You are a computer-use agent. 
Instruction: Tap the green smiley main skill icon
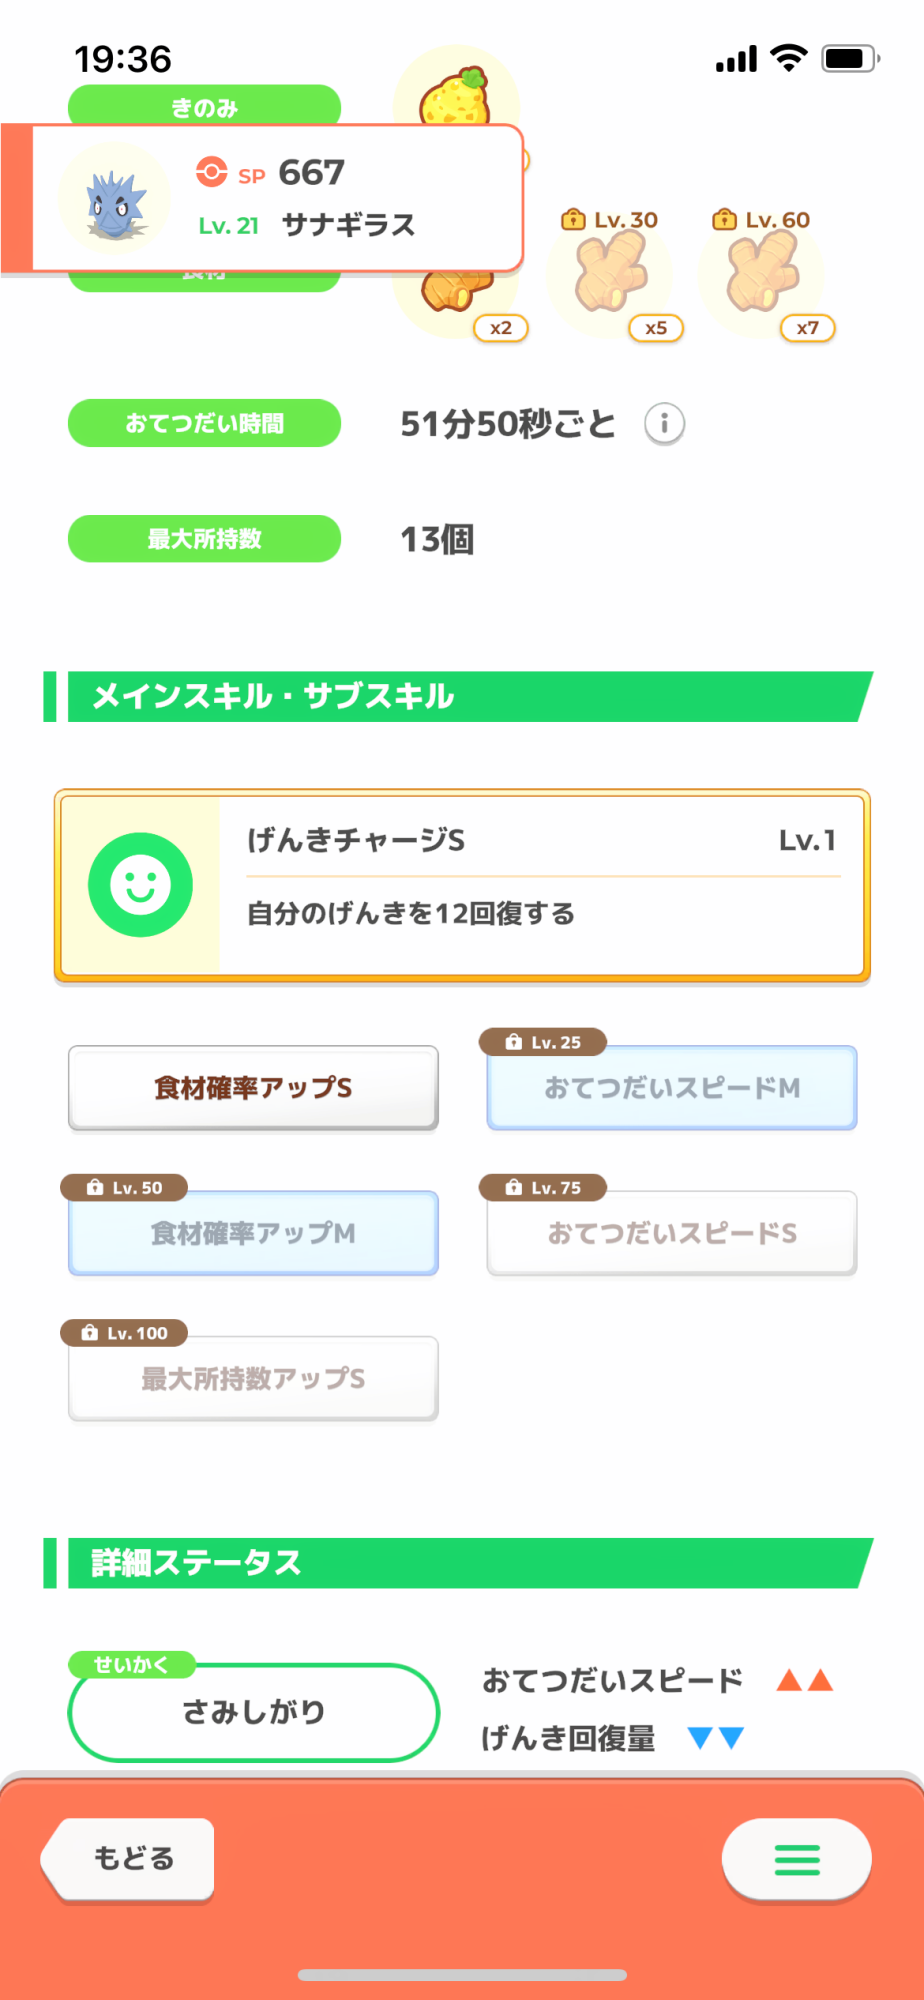[140, 885]
